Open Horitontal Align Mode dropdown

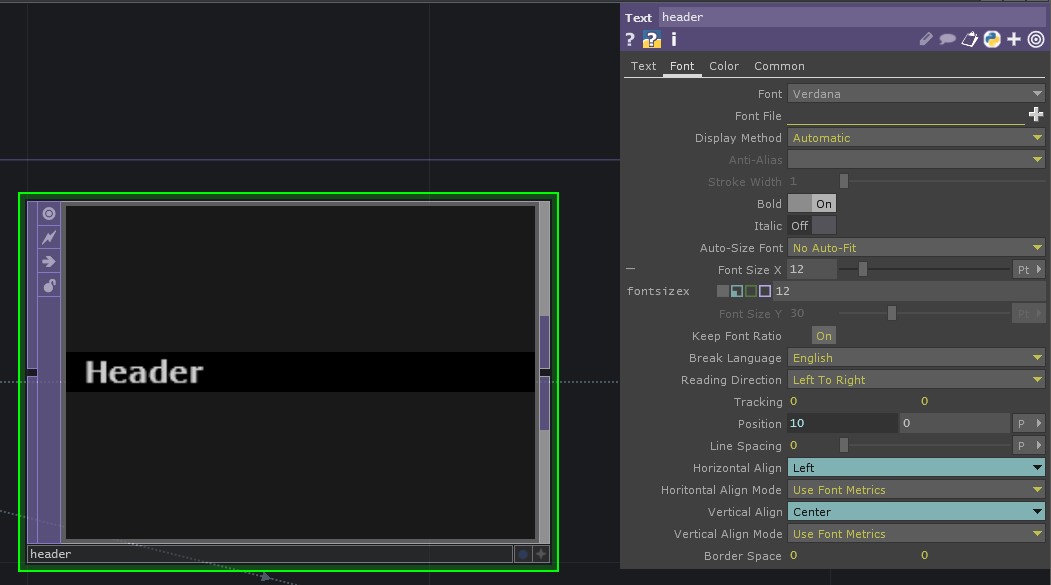coord(916,490)
